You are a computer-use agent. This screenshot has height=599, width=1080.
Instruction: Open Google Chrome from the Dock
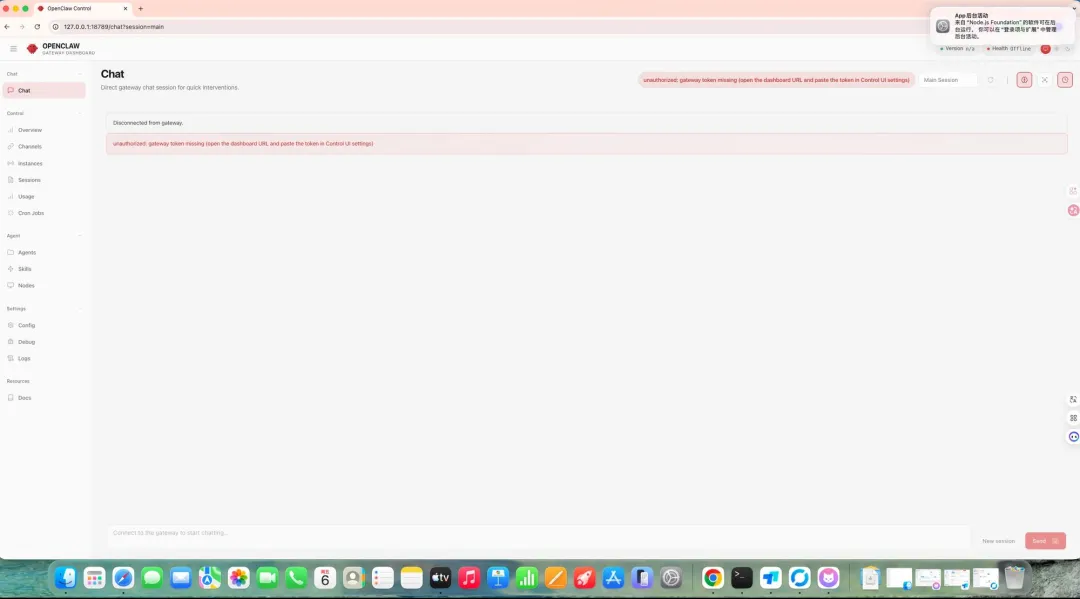[x=713, y=578]
